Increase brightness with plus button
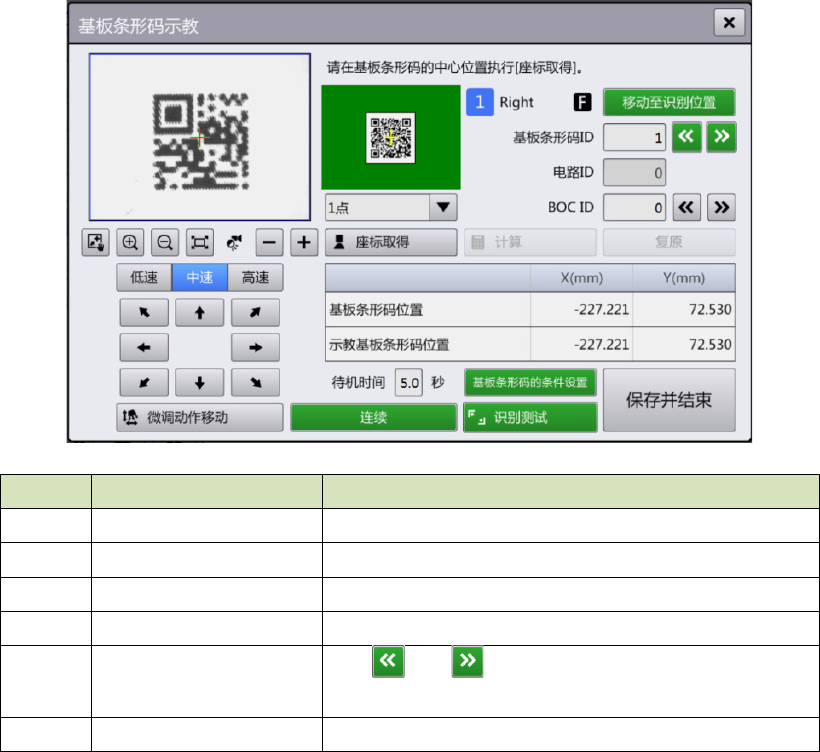This screenshot has height=752, width=820. click(x=304, y=242)
